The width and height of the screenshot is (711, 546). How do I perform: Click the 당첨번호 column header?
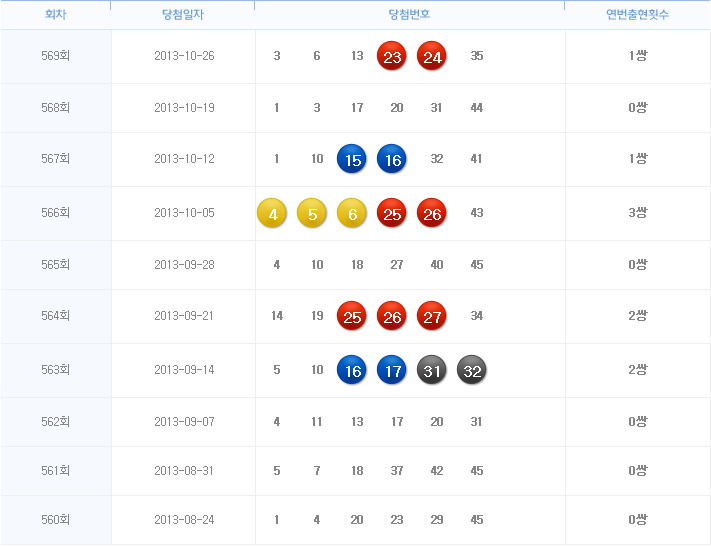point(409,15)
